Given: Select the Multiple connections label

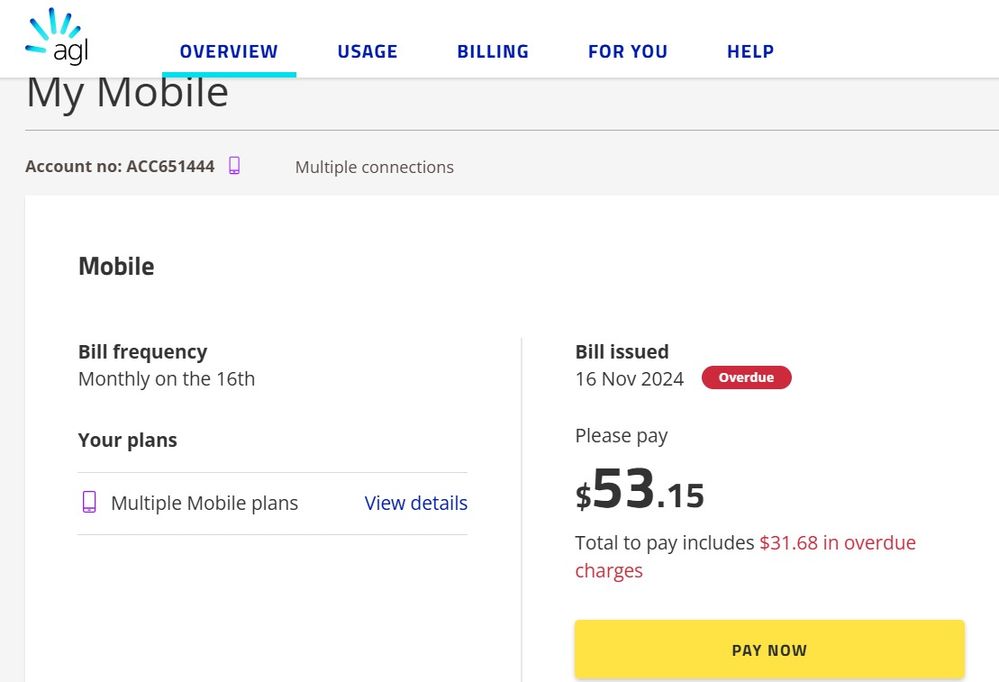Looking at the screenshot, I should 374,167.
